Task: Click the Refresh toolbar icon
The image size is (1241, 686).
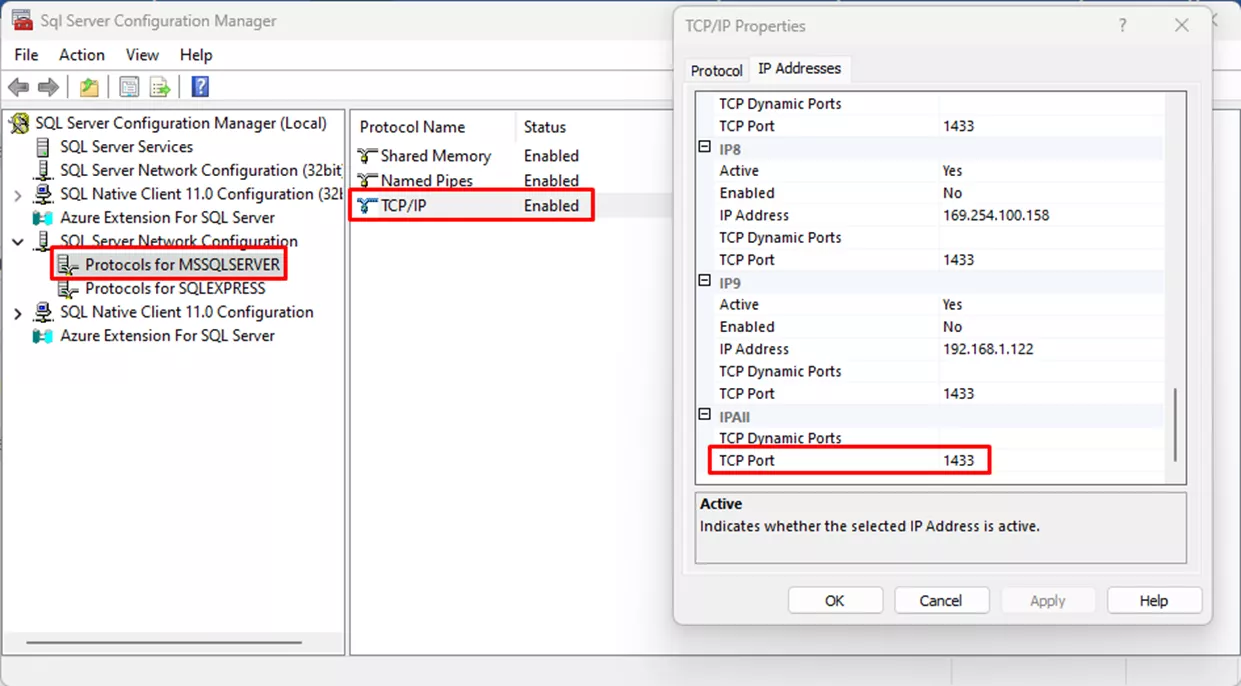Action: click(129, 87)
